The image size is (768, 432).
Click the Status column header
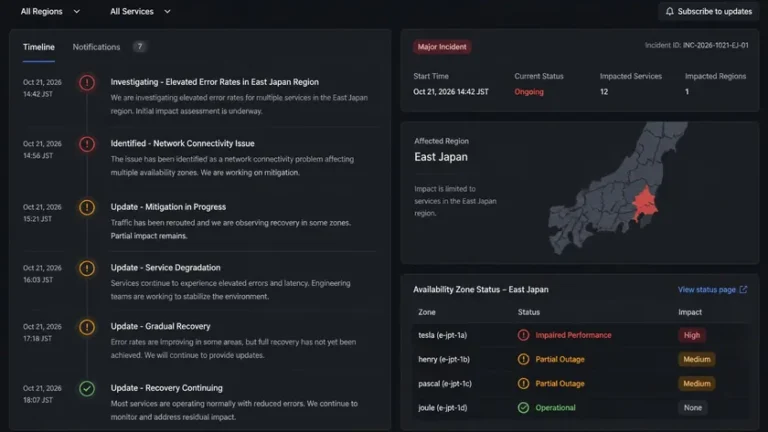[528, 312]
